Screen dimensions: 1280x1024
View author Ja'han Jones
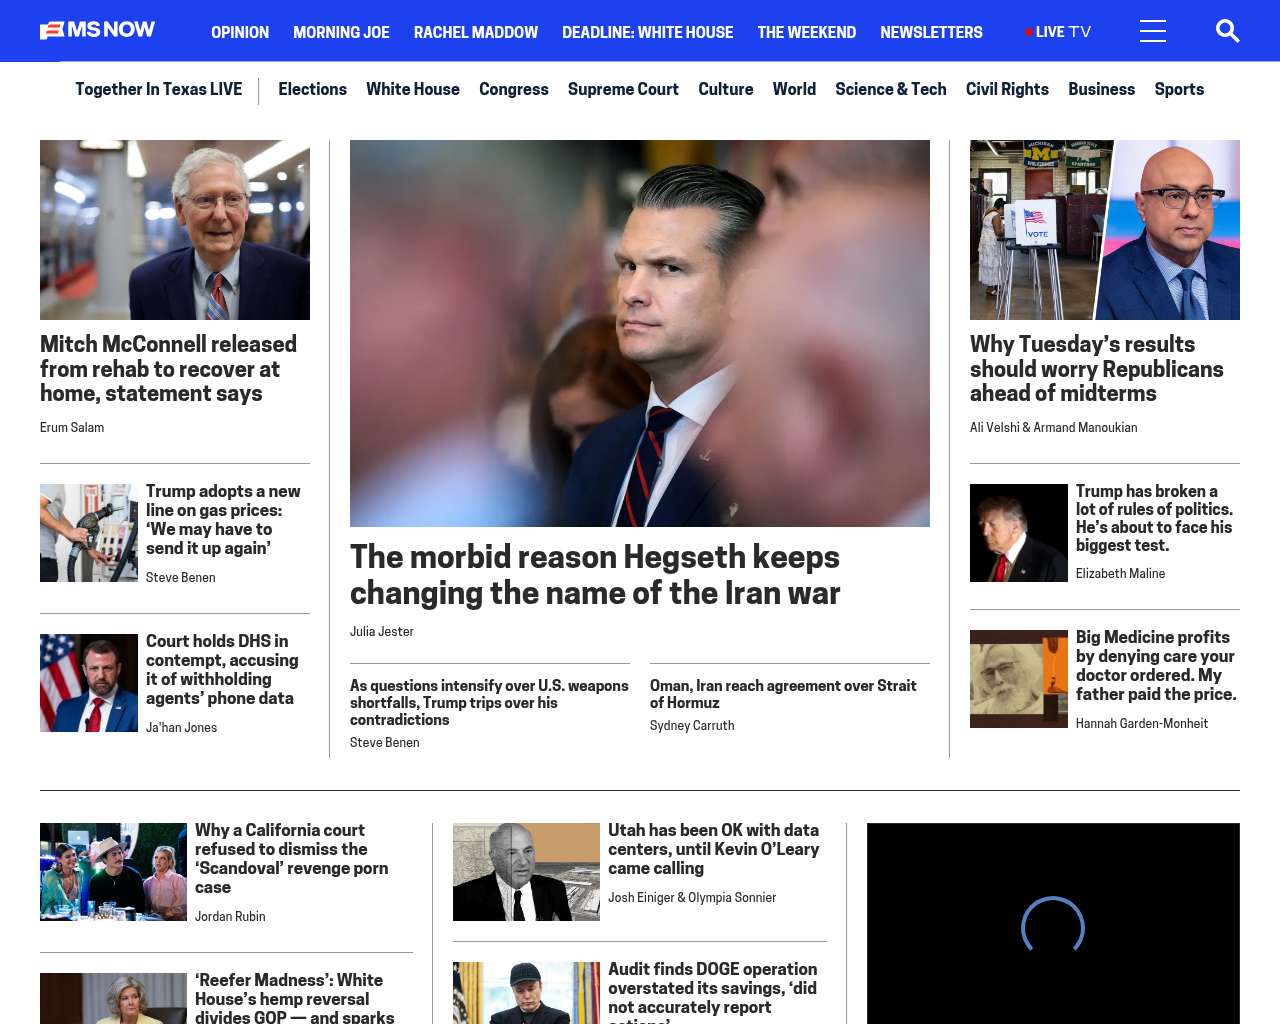click(181, 727)
